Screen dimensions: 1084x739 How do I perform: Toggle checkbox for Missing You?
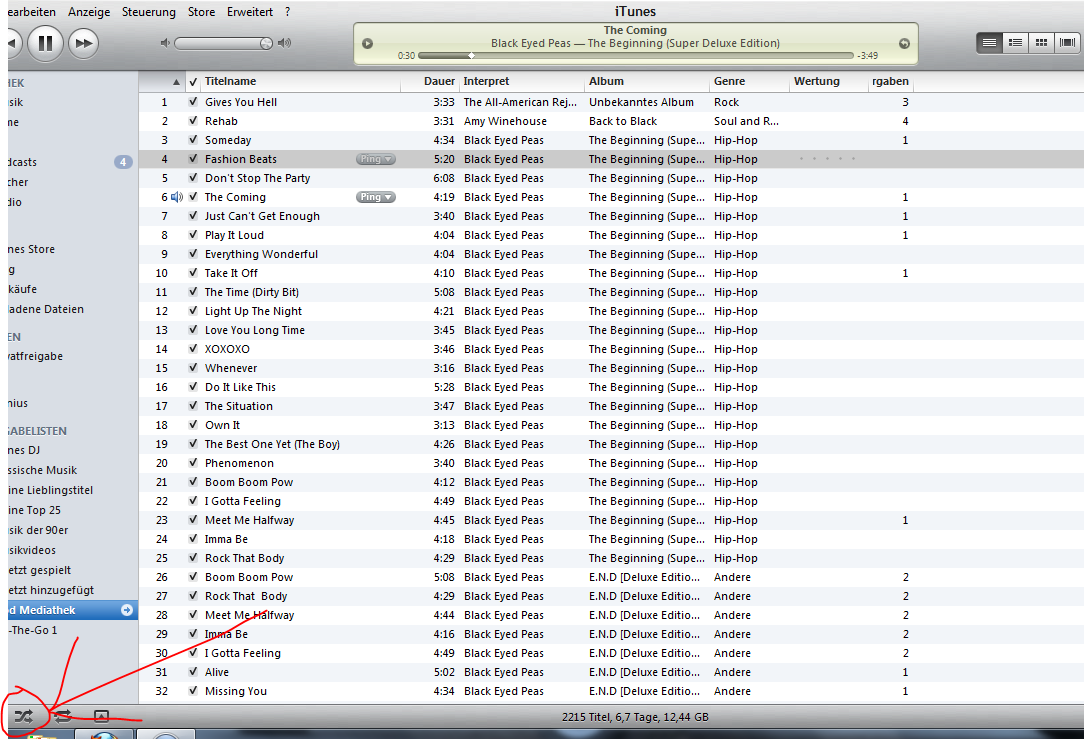tap(193, 691)
